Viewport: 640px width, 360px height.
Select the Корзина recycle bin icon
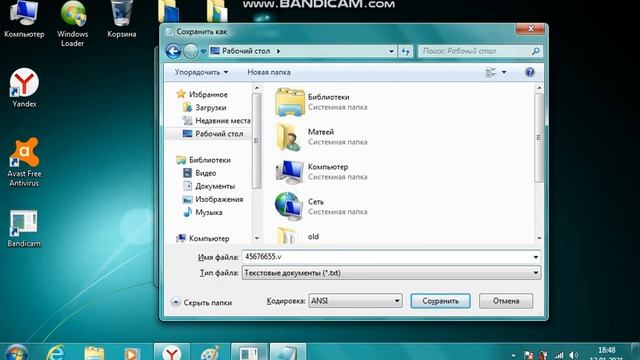point(122,19)
